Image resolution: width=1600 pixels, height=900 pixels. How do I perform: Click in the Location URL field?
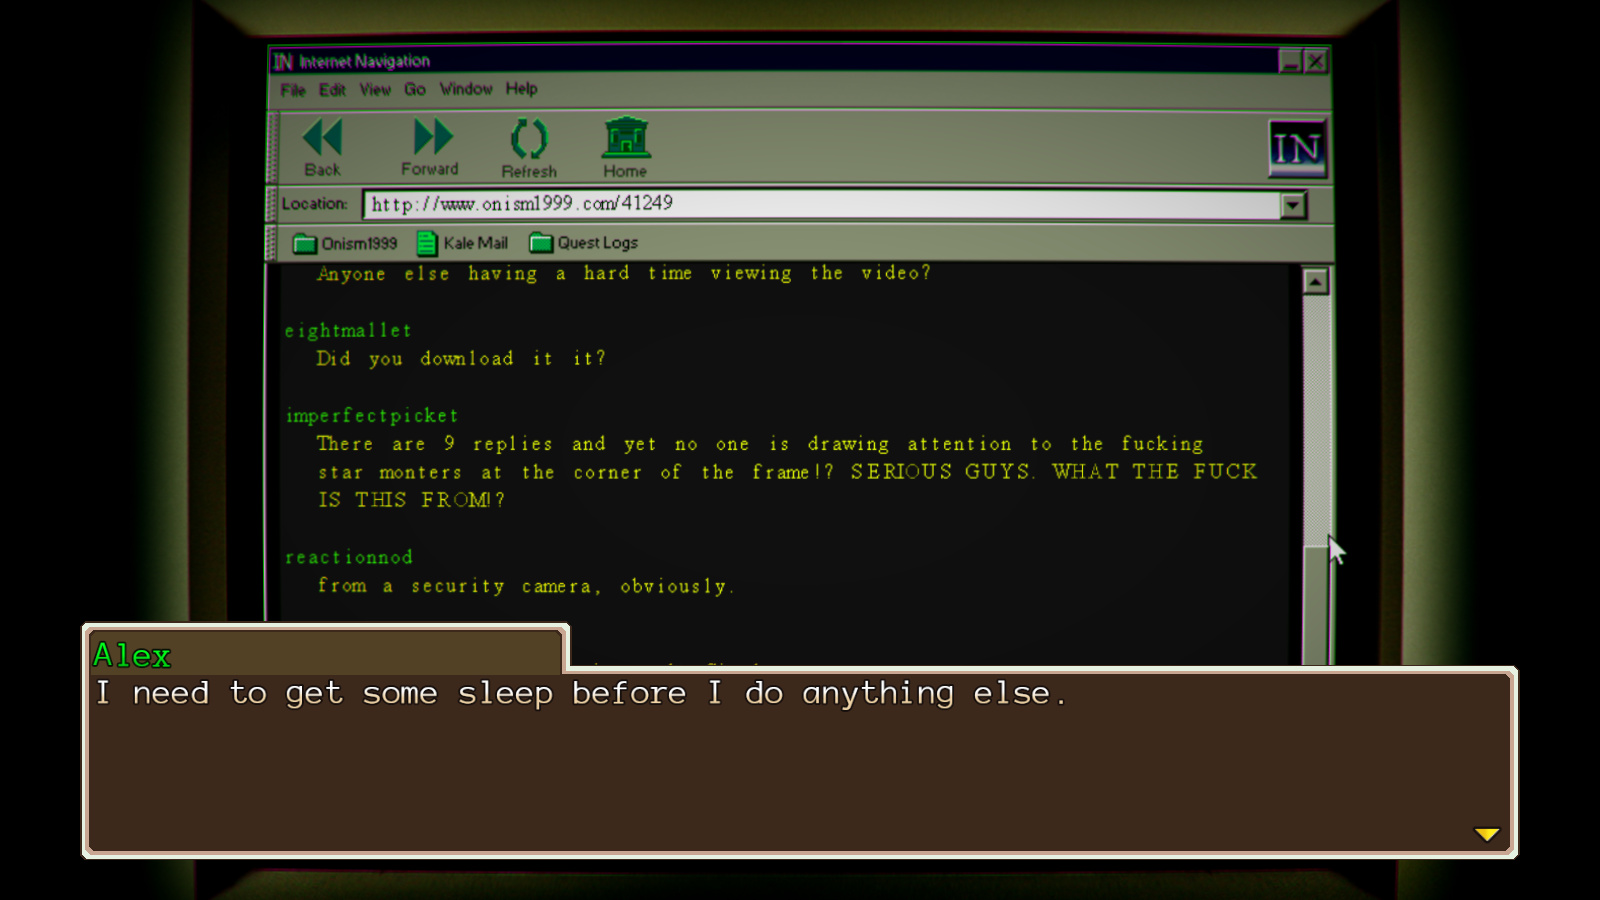point(820,204)
